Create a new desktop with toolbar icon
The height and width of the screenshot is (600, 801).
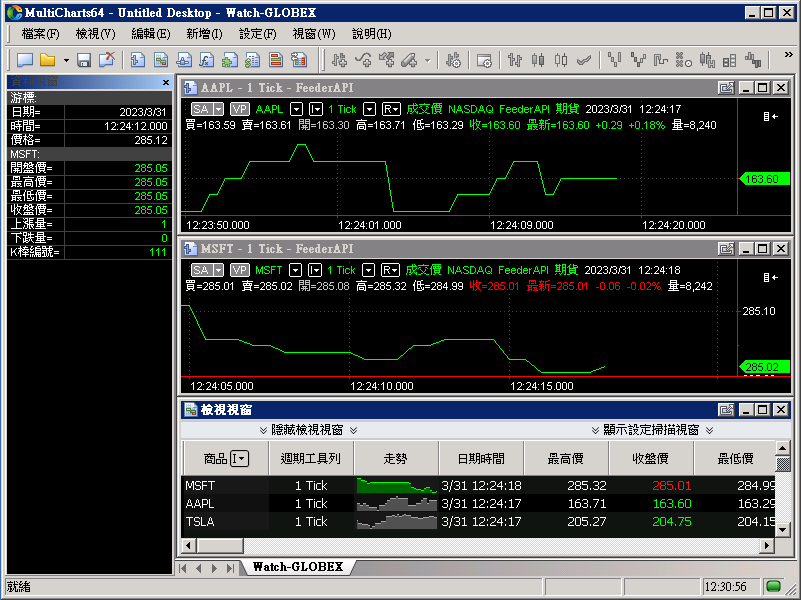pos(25,60)
